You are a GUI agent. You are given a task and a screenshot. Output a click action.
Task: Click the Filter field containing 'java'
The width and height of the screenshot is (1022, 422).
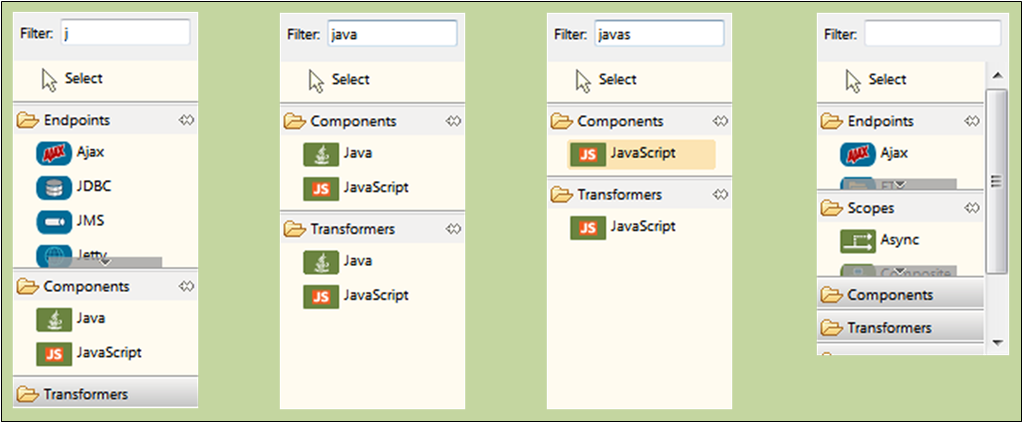(x=391, y=33)
